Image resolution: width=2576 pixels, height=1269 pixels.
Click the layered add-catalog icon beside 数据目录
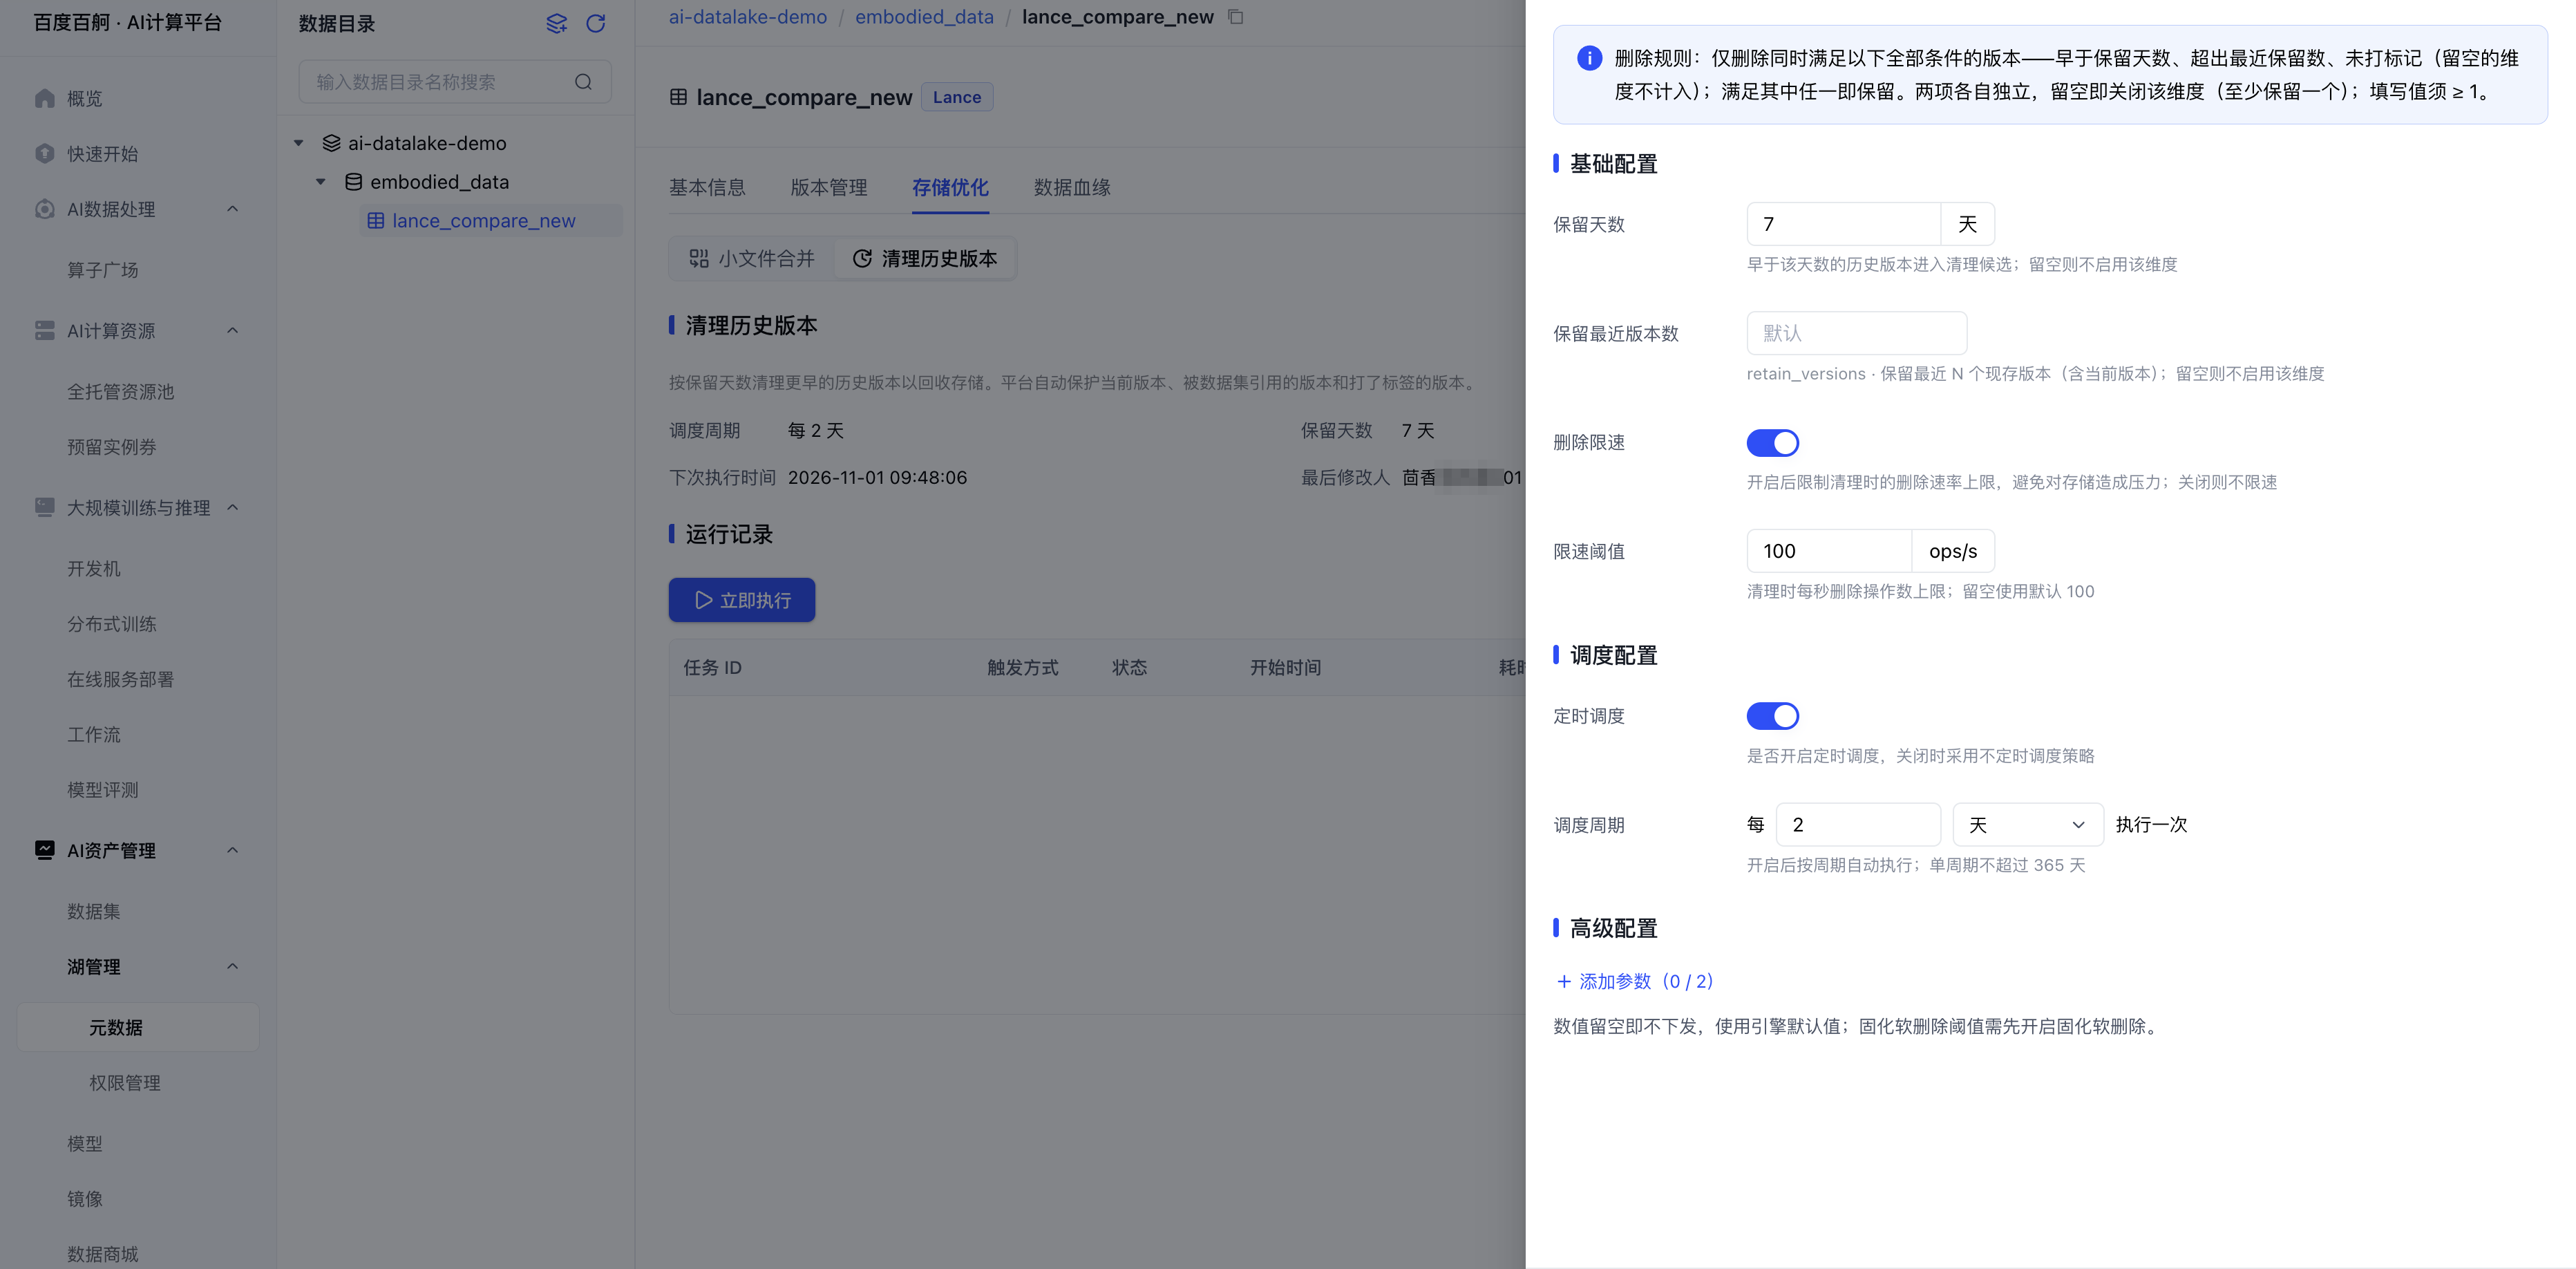tap(557, 23)
